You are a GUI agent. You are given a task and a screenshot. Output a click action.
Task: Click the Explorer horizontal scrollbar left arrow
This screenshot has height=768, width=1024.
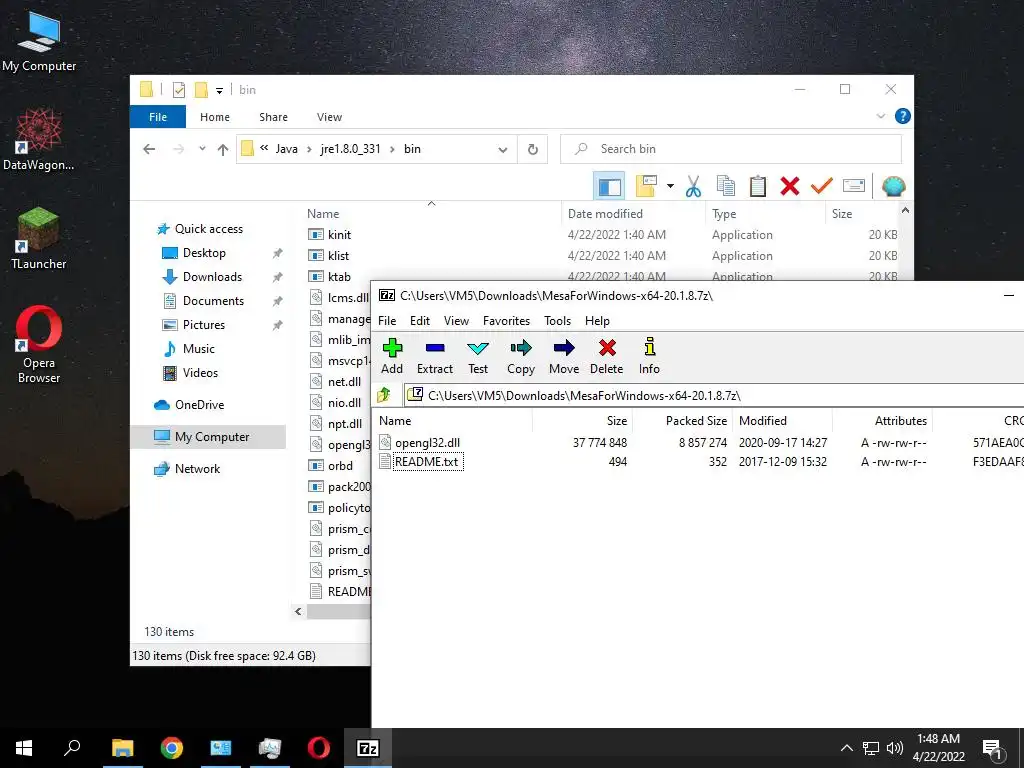coord(298,611)
